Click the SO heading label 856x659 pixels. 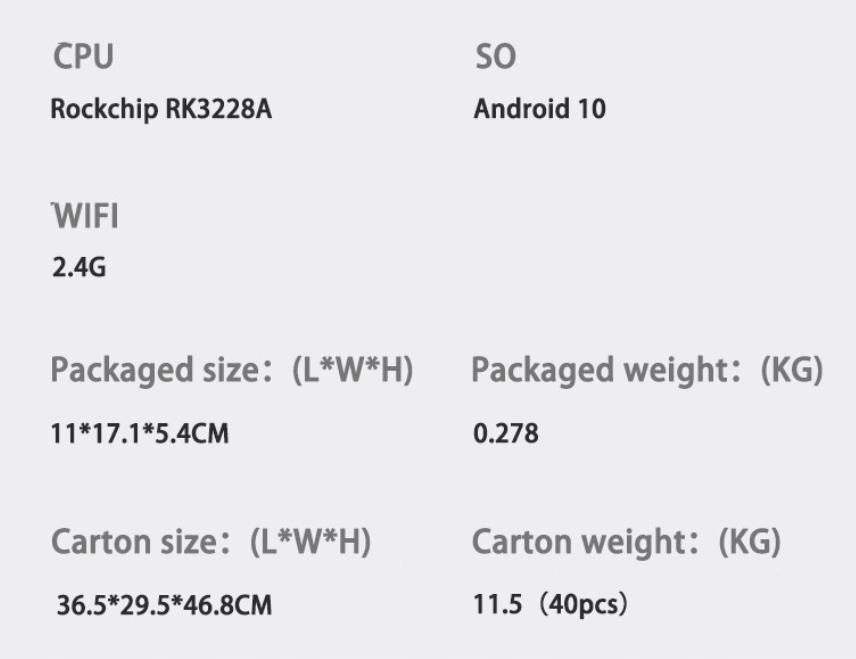[495, 58]
